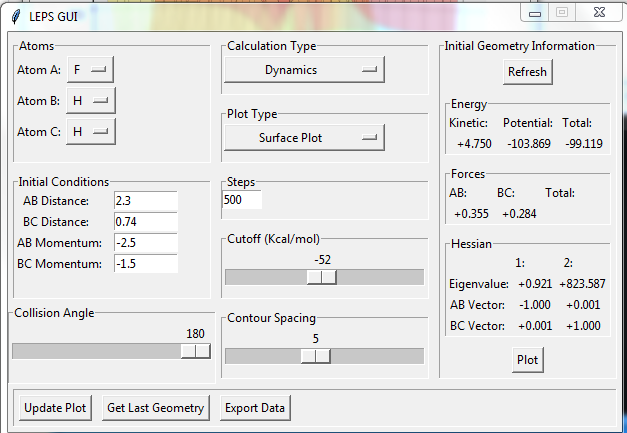Click the Export Data button
Screen dimensions: 627x433
click(255, 407)
